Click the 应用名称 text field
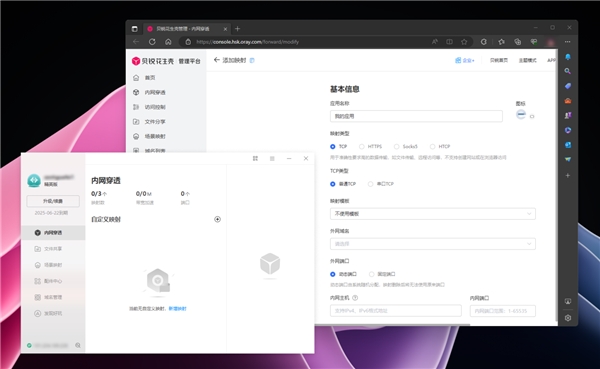 [x=416, y=116]
